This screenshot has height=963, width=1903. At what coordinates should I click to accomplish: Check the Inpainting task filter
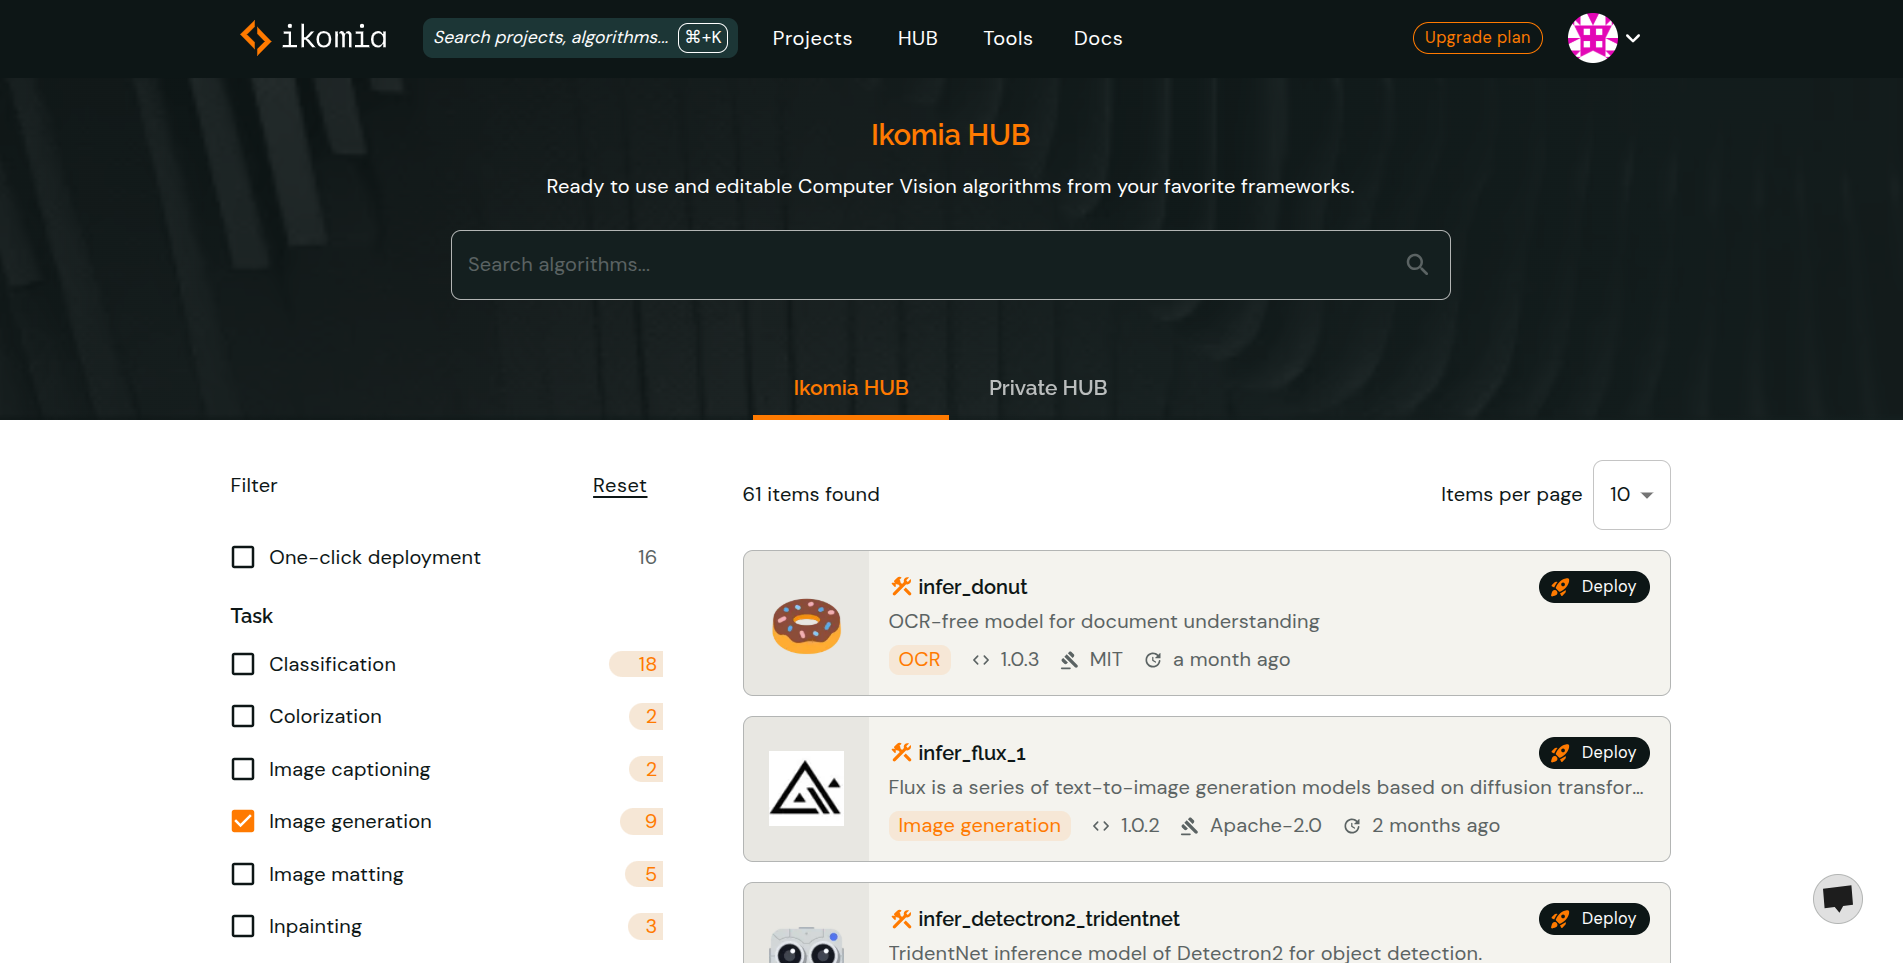tap(243, 926)
